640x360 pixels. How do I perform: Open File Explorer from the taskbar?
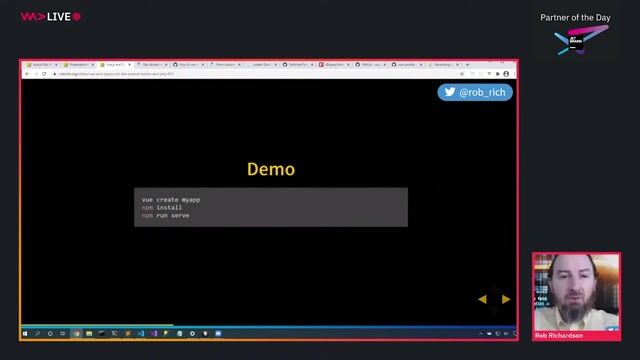89,333
